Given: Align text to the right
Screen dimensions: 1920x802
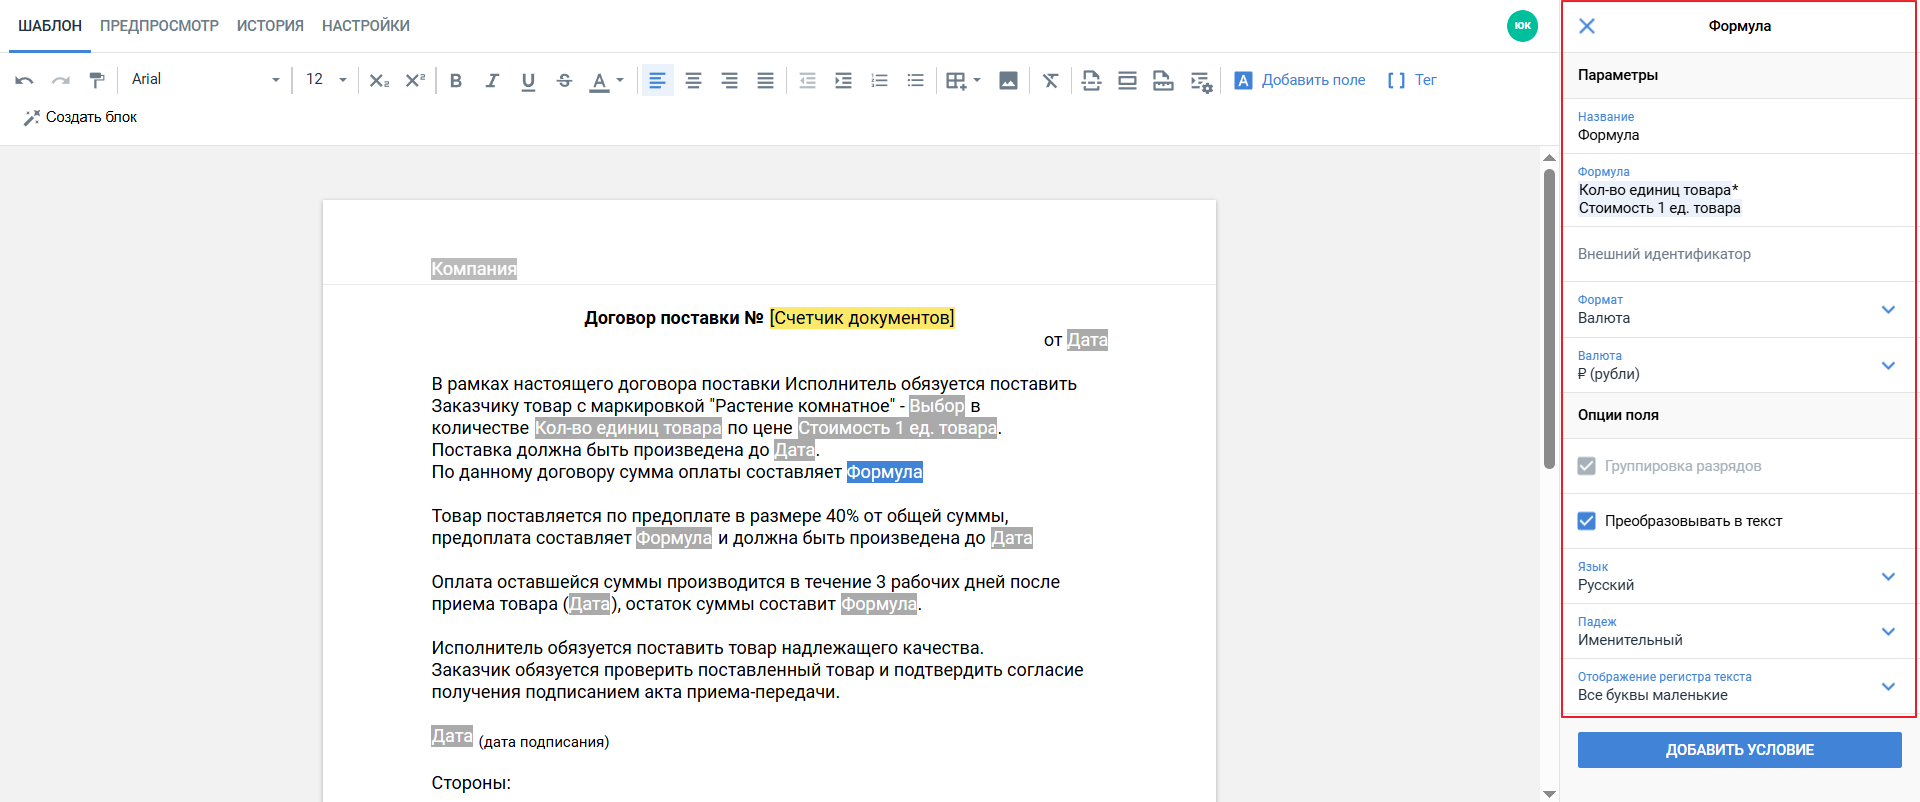Looking at the screenshot, I should [x=729, y=80].
